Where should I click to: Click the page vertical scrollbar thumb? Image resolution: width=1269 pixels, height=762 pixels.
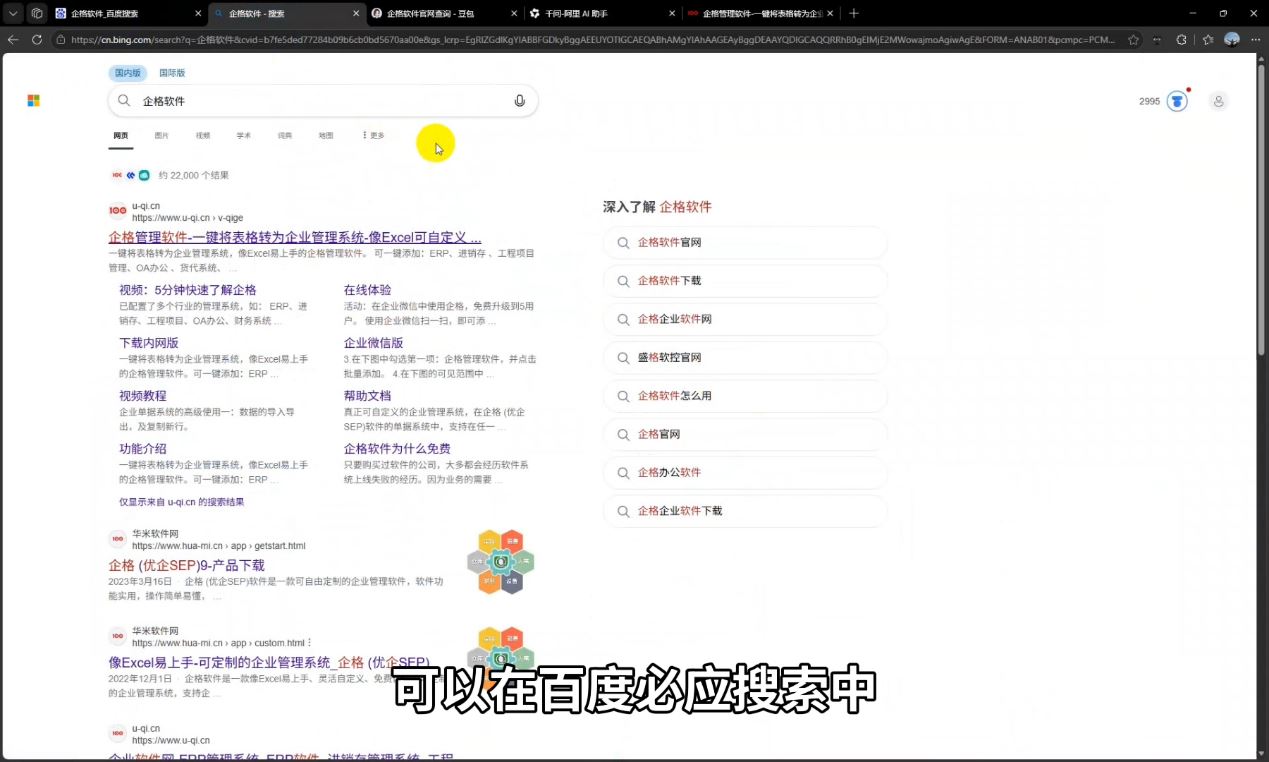pos(1262,210)
